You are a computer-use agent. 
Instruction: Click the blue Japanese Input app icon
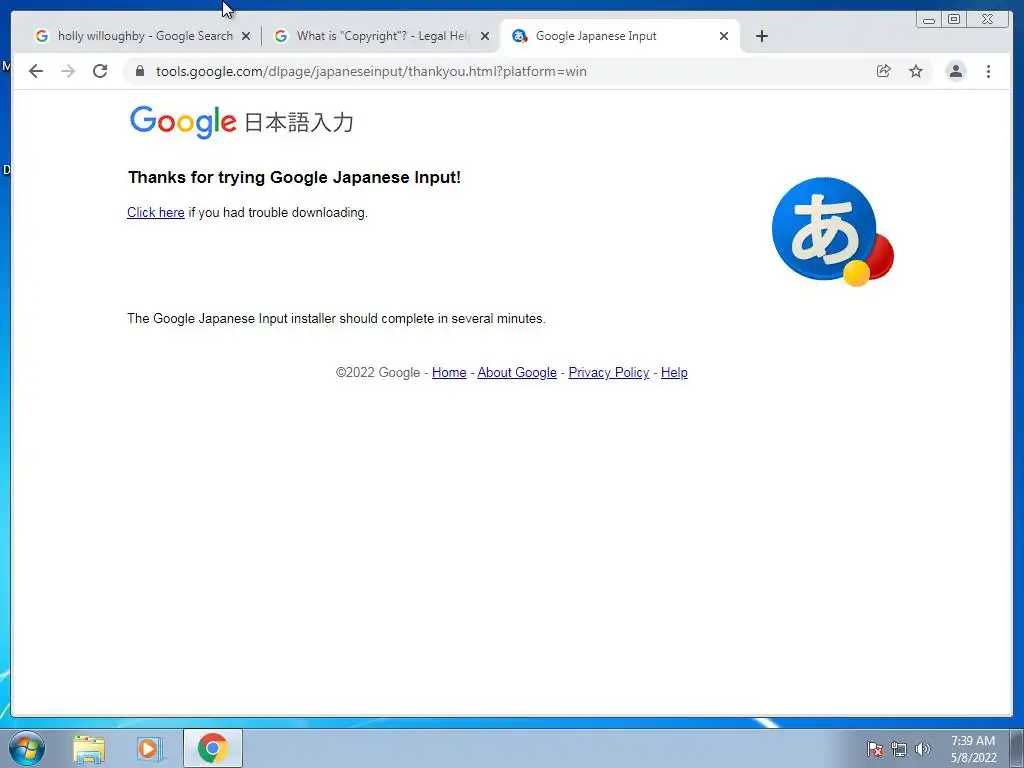[x=833, y=232]
